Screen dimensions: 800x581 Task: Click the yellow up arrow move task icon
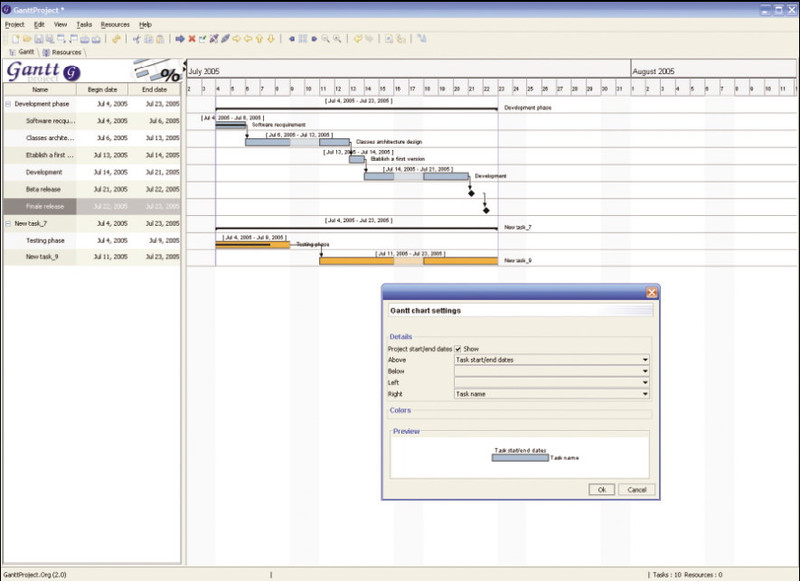point(259,39)
